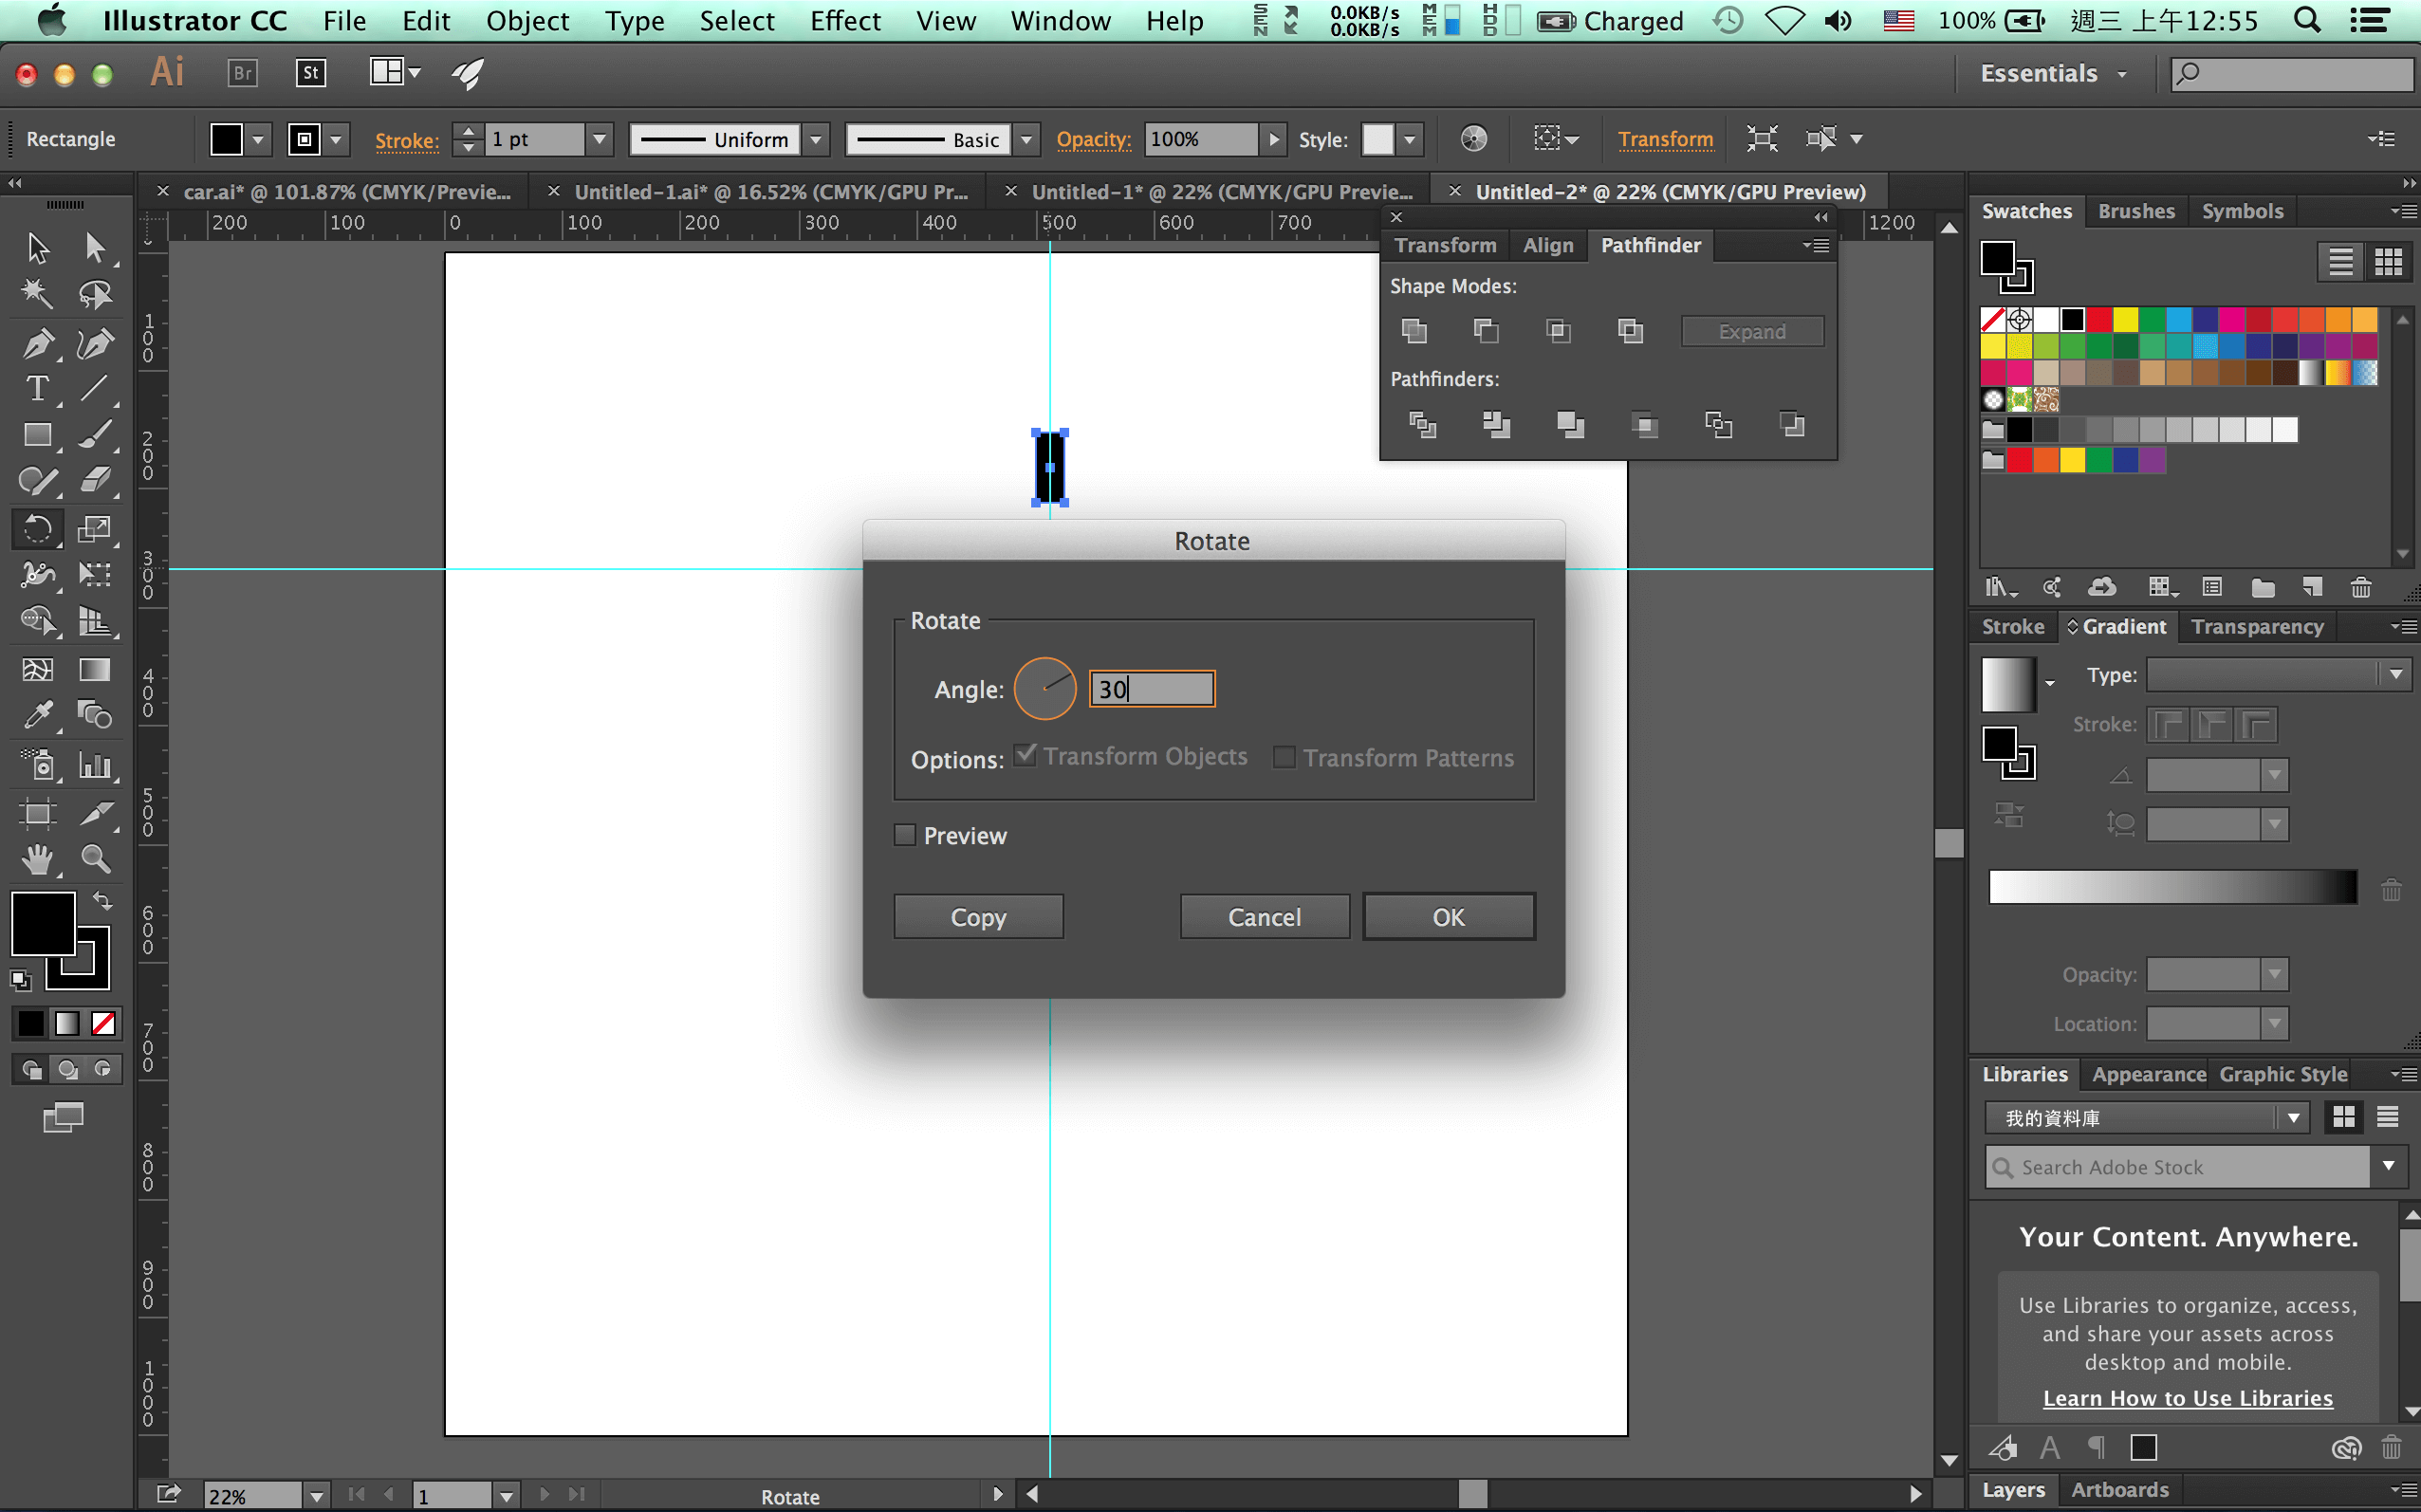Open the Learn How to Use Libraries link
This screenshot has height=1512, width=2421.
point(2187,1398)
